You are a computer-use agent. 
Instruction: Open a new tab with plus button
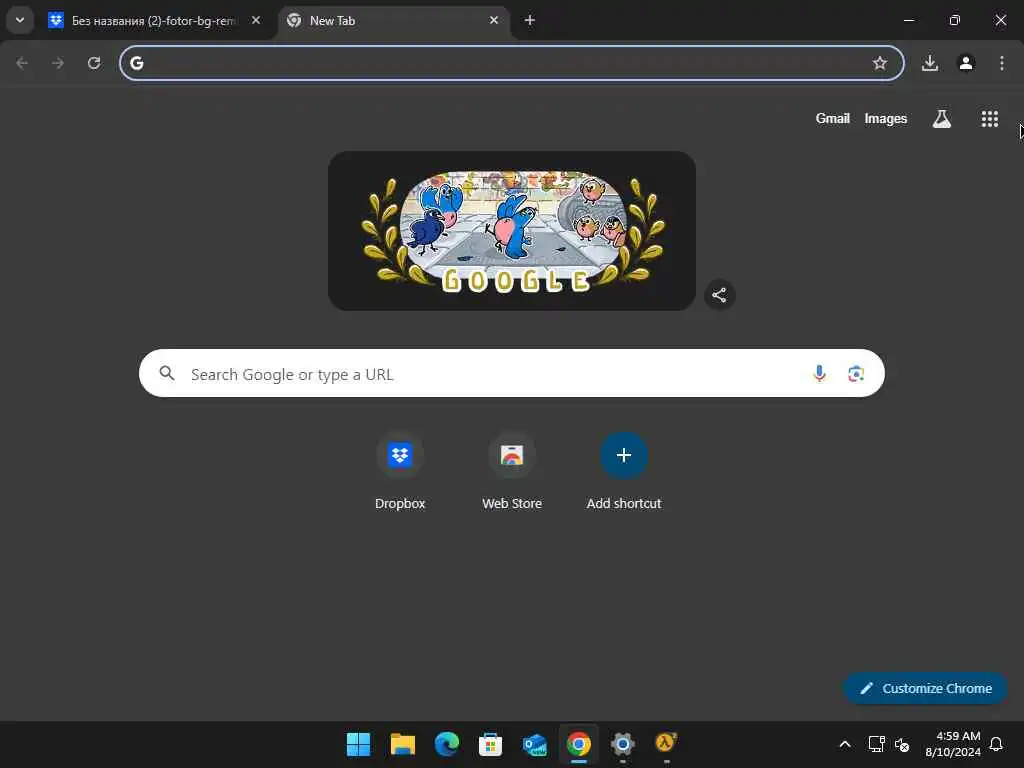[530, 20]
